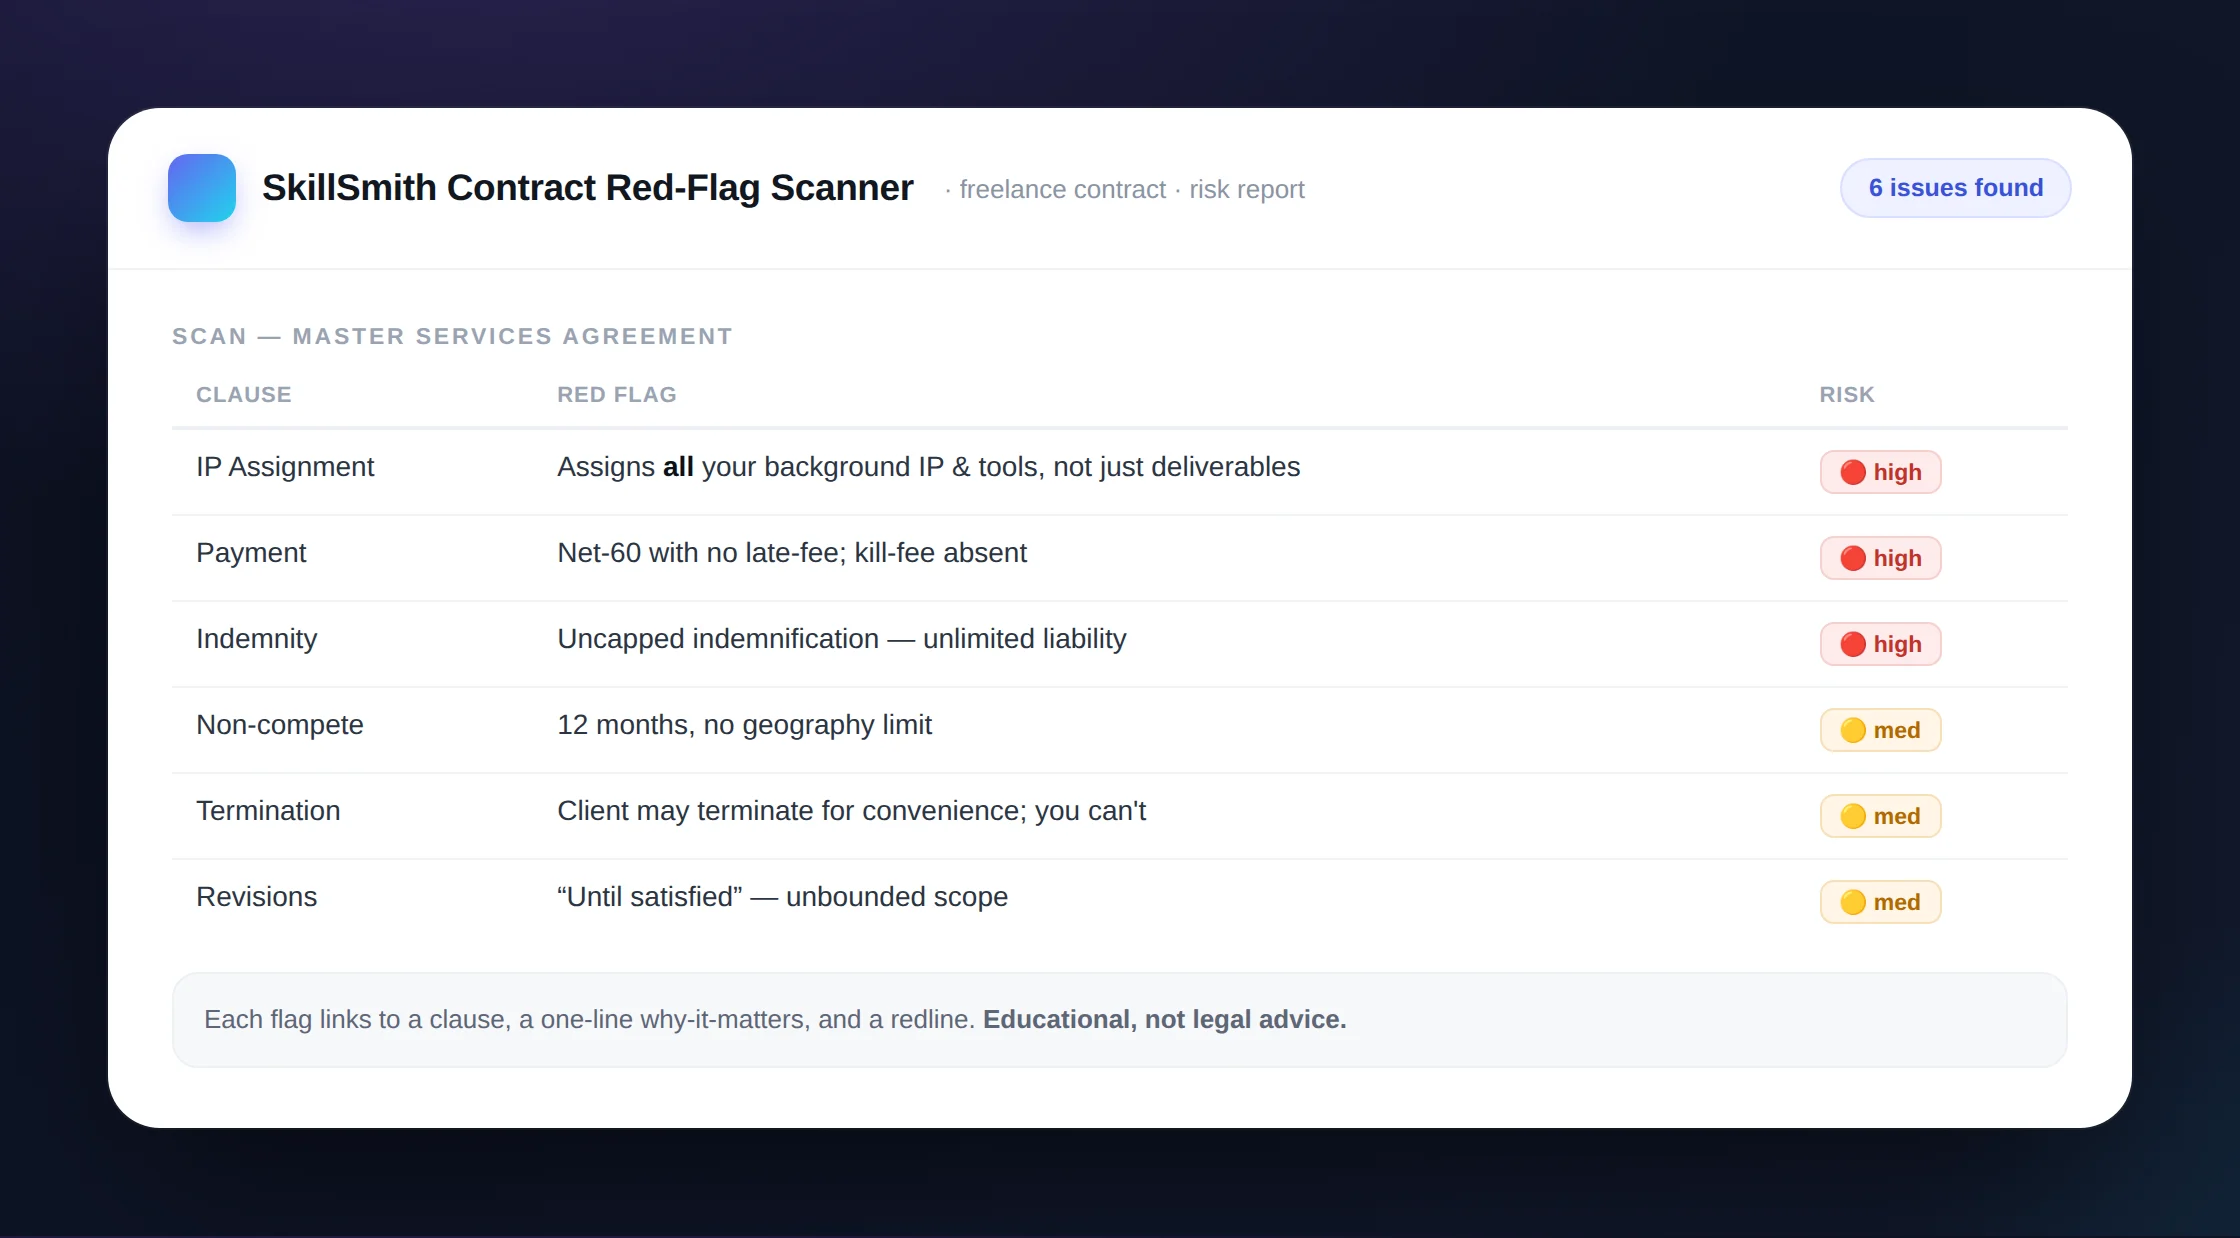Open the Indemnity clause
This screenshot has width=2240, height=1238.
[x=257, y=639]
